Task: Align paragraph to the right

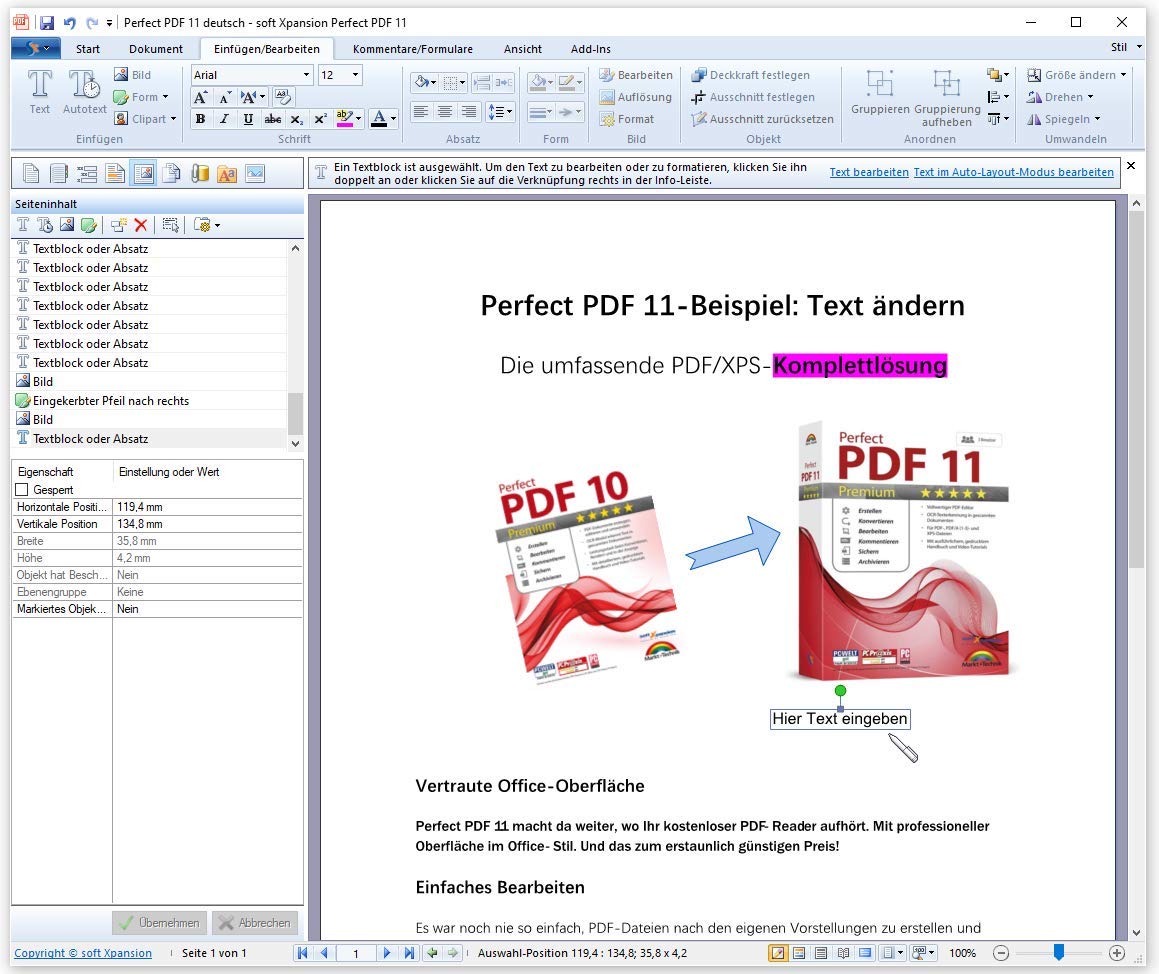Action: pos(469,112)
